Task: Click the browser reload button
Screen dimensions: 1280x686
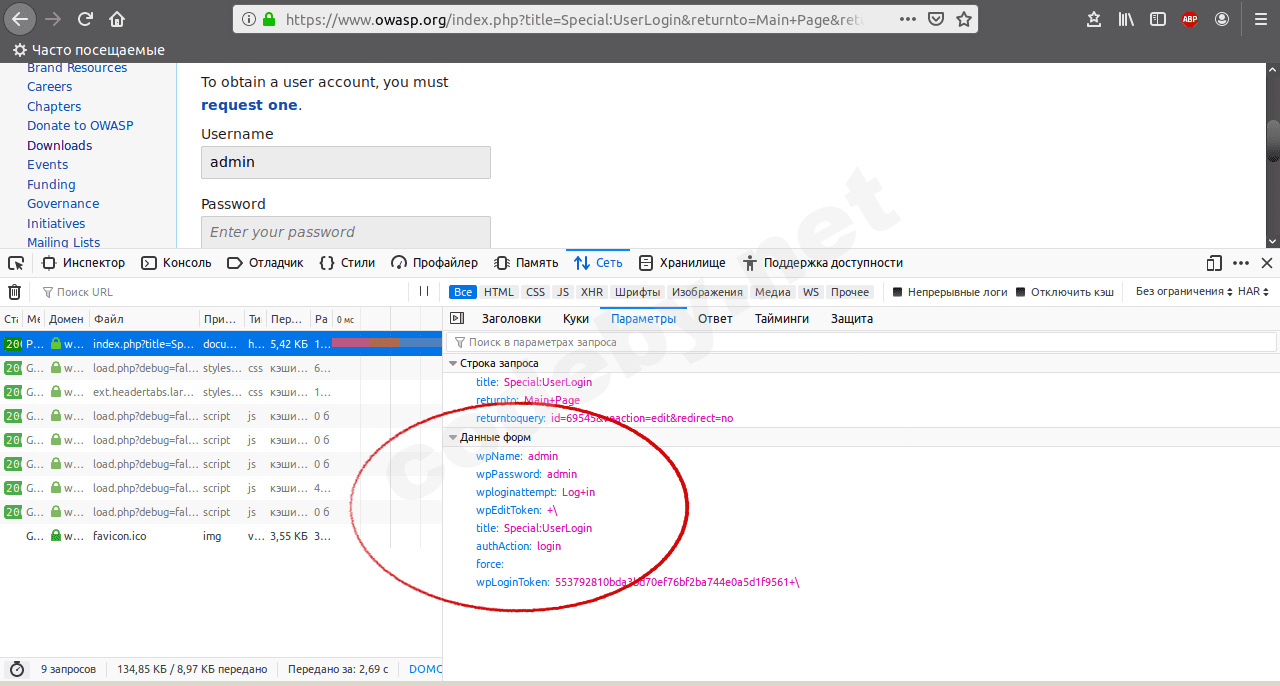Action: point(86,19)
